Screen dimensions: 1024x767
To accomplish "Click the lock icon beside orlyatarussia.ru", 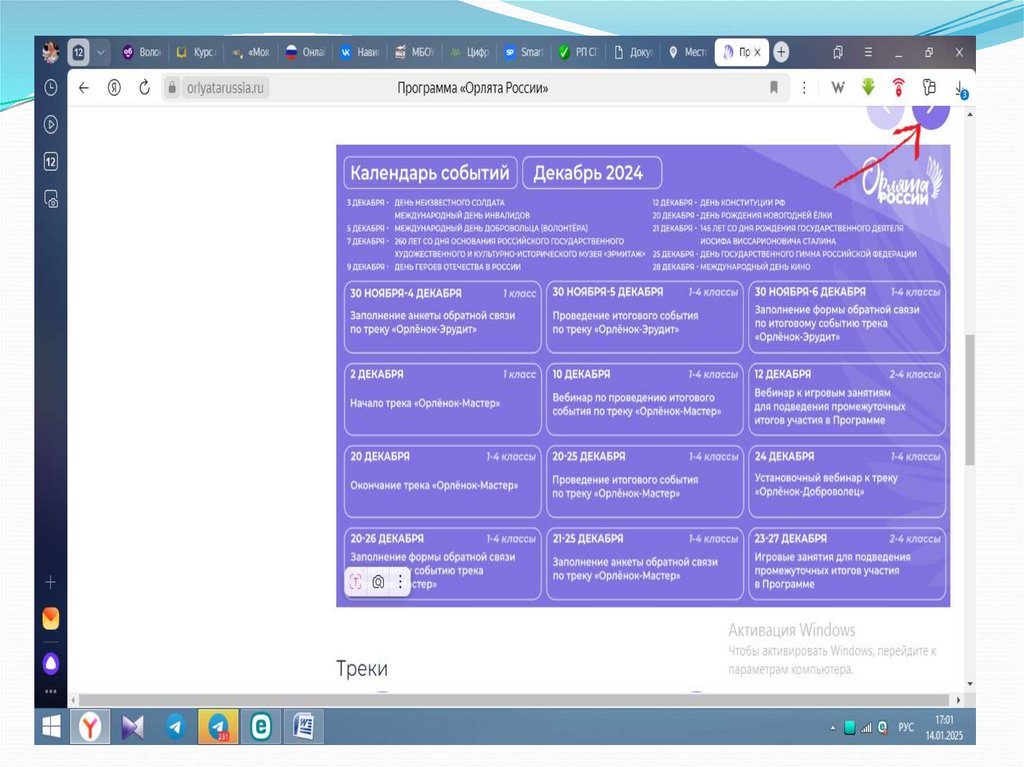I will click(172, 88).
